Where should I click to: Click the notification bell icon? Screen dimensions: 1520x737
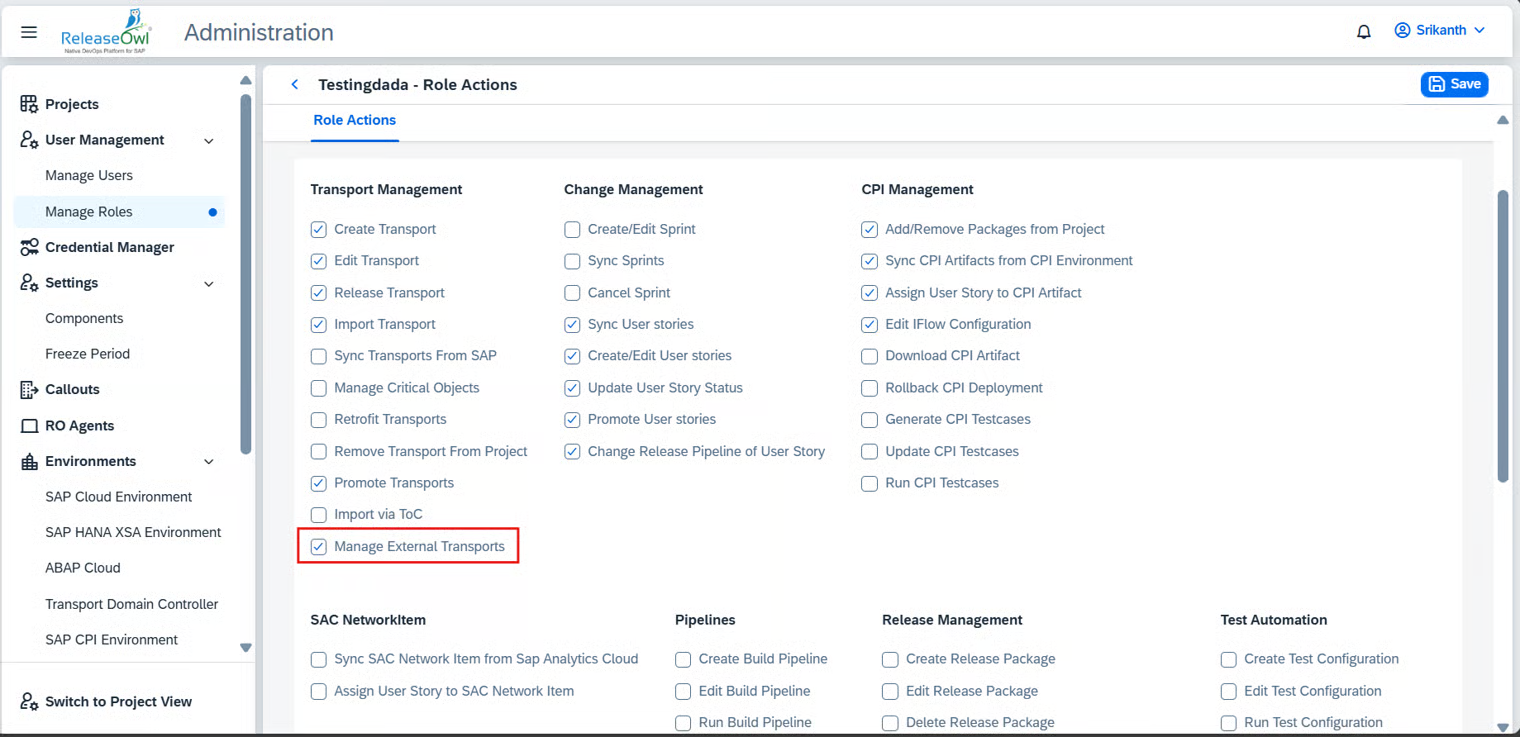click(1363, 32)
